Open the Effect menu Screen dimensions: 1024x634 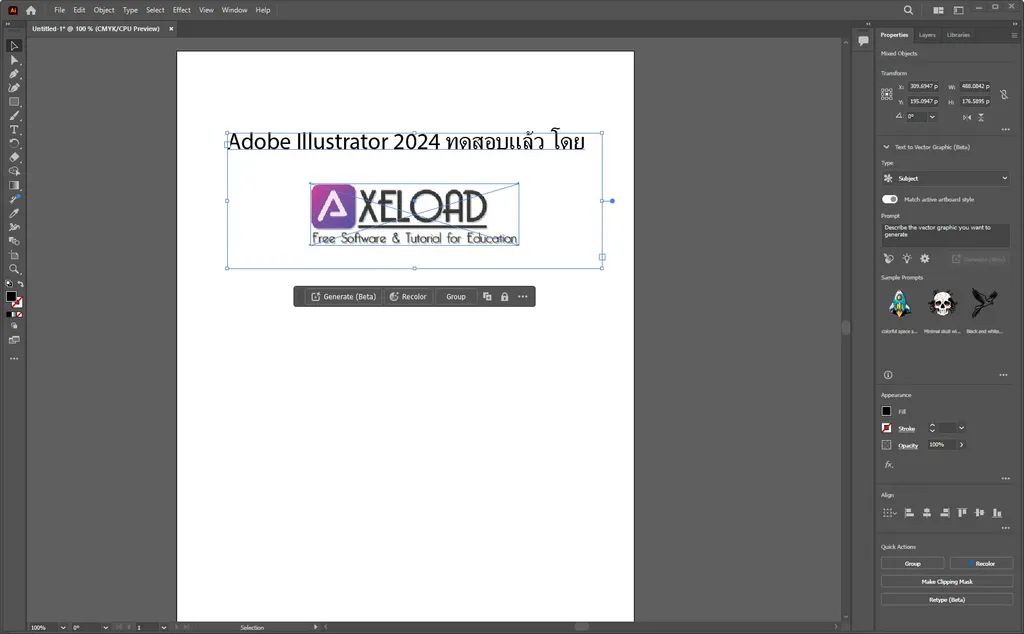click(x=182, y=10)
